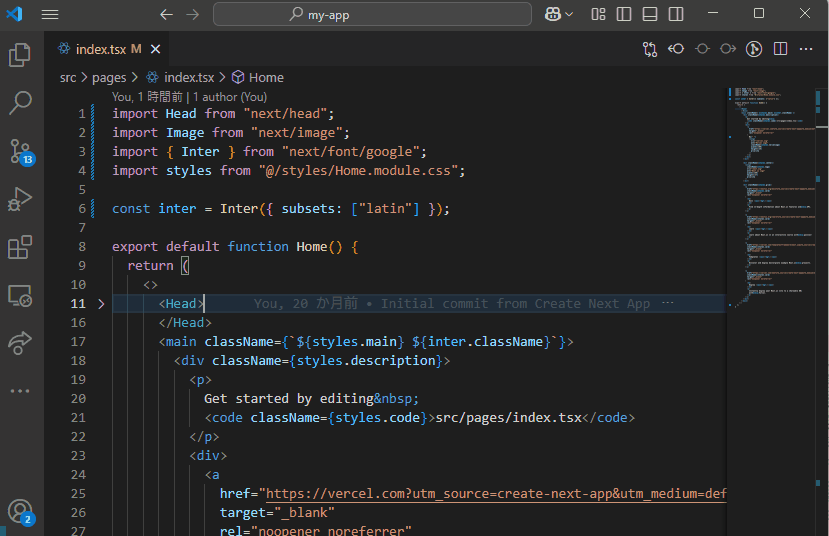Screen dimensions: 829x536
Task: Open the Run and Debug view
Action: [20, 199]
